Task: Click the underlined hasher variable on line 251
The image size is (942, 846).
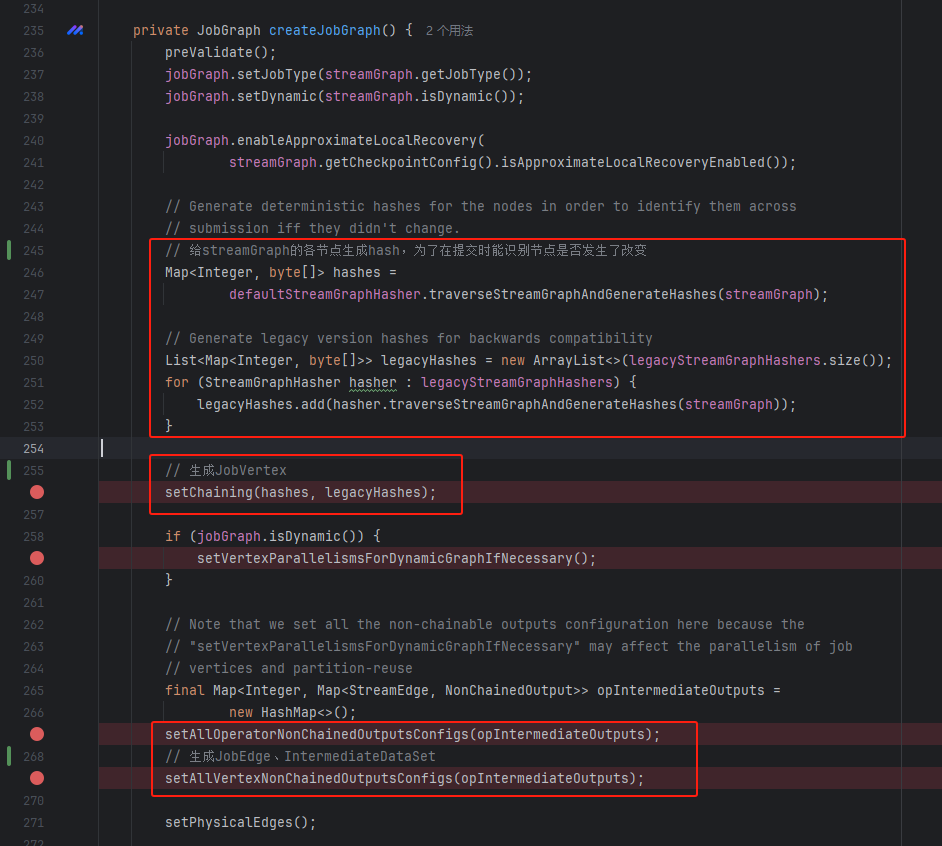Action: coord(372,383)
